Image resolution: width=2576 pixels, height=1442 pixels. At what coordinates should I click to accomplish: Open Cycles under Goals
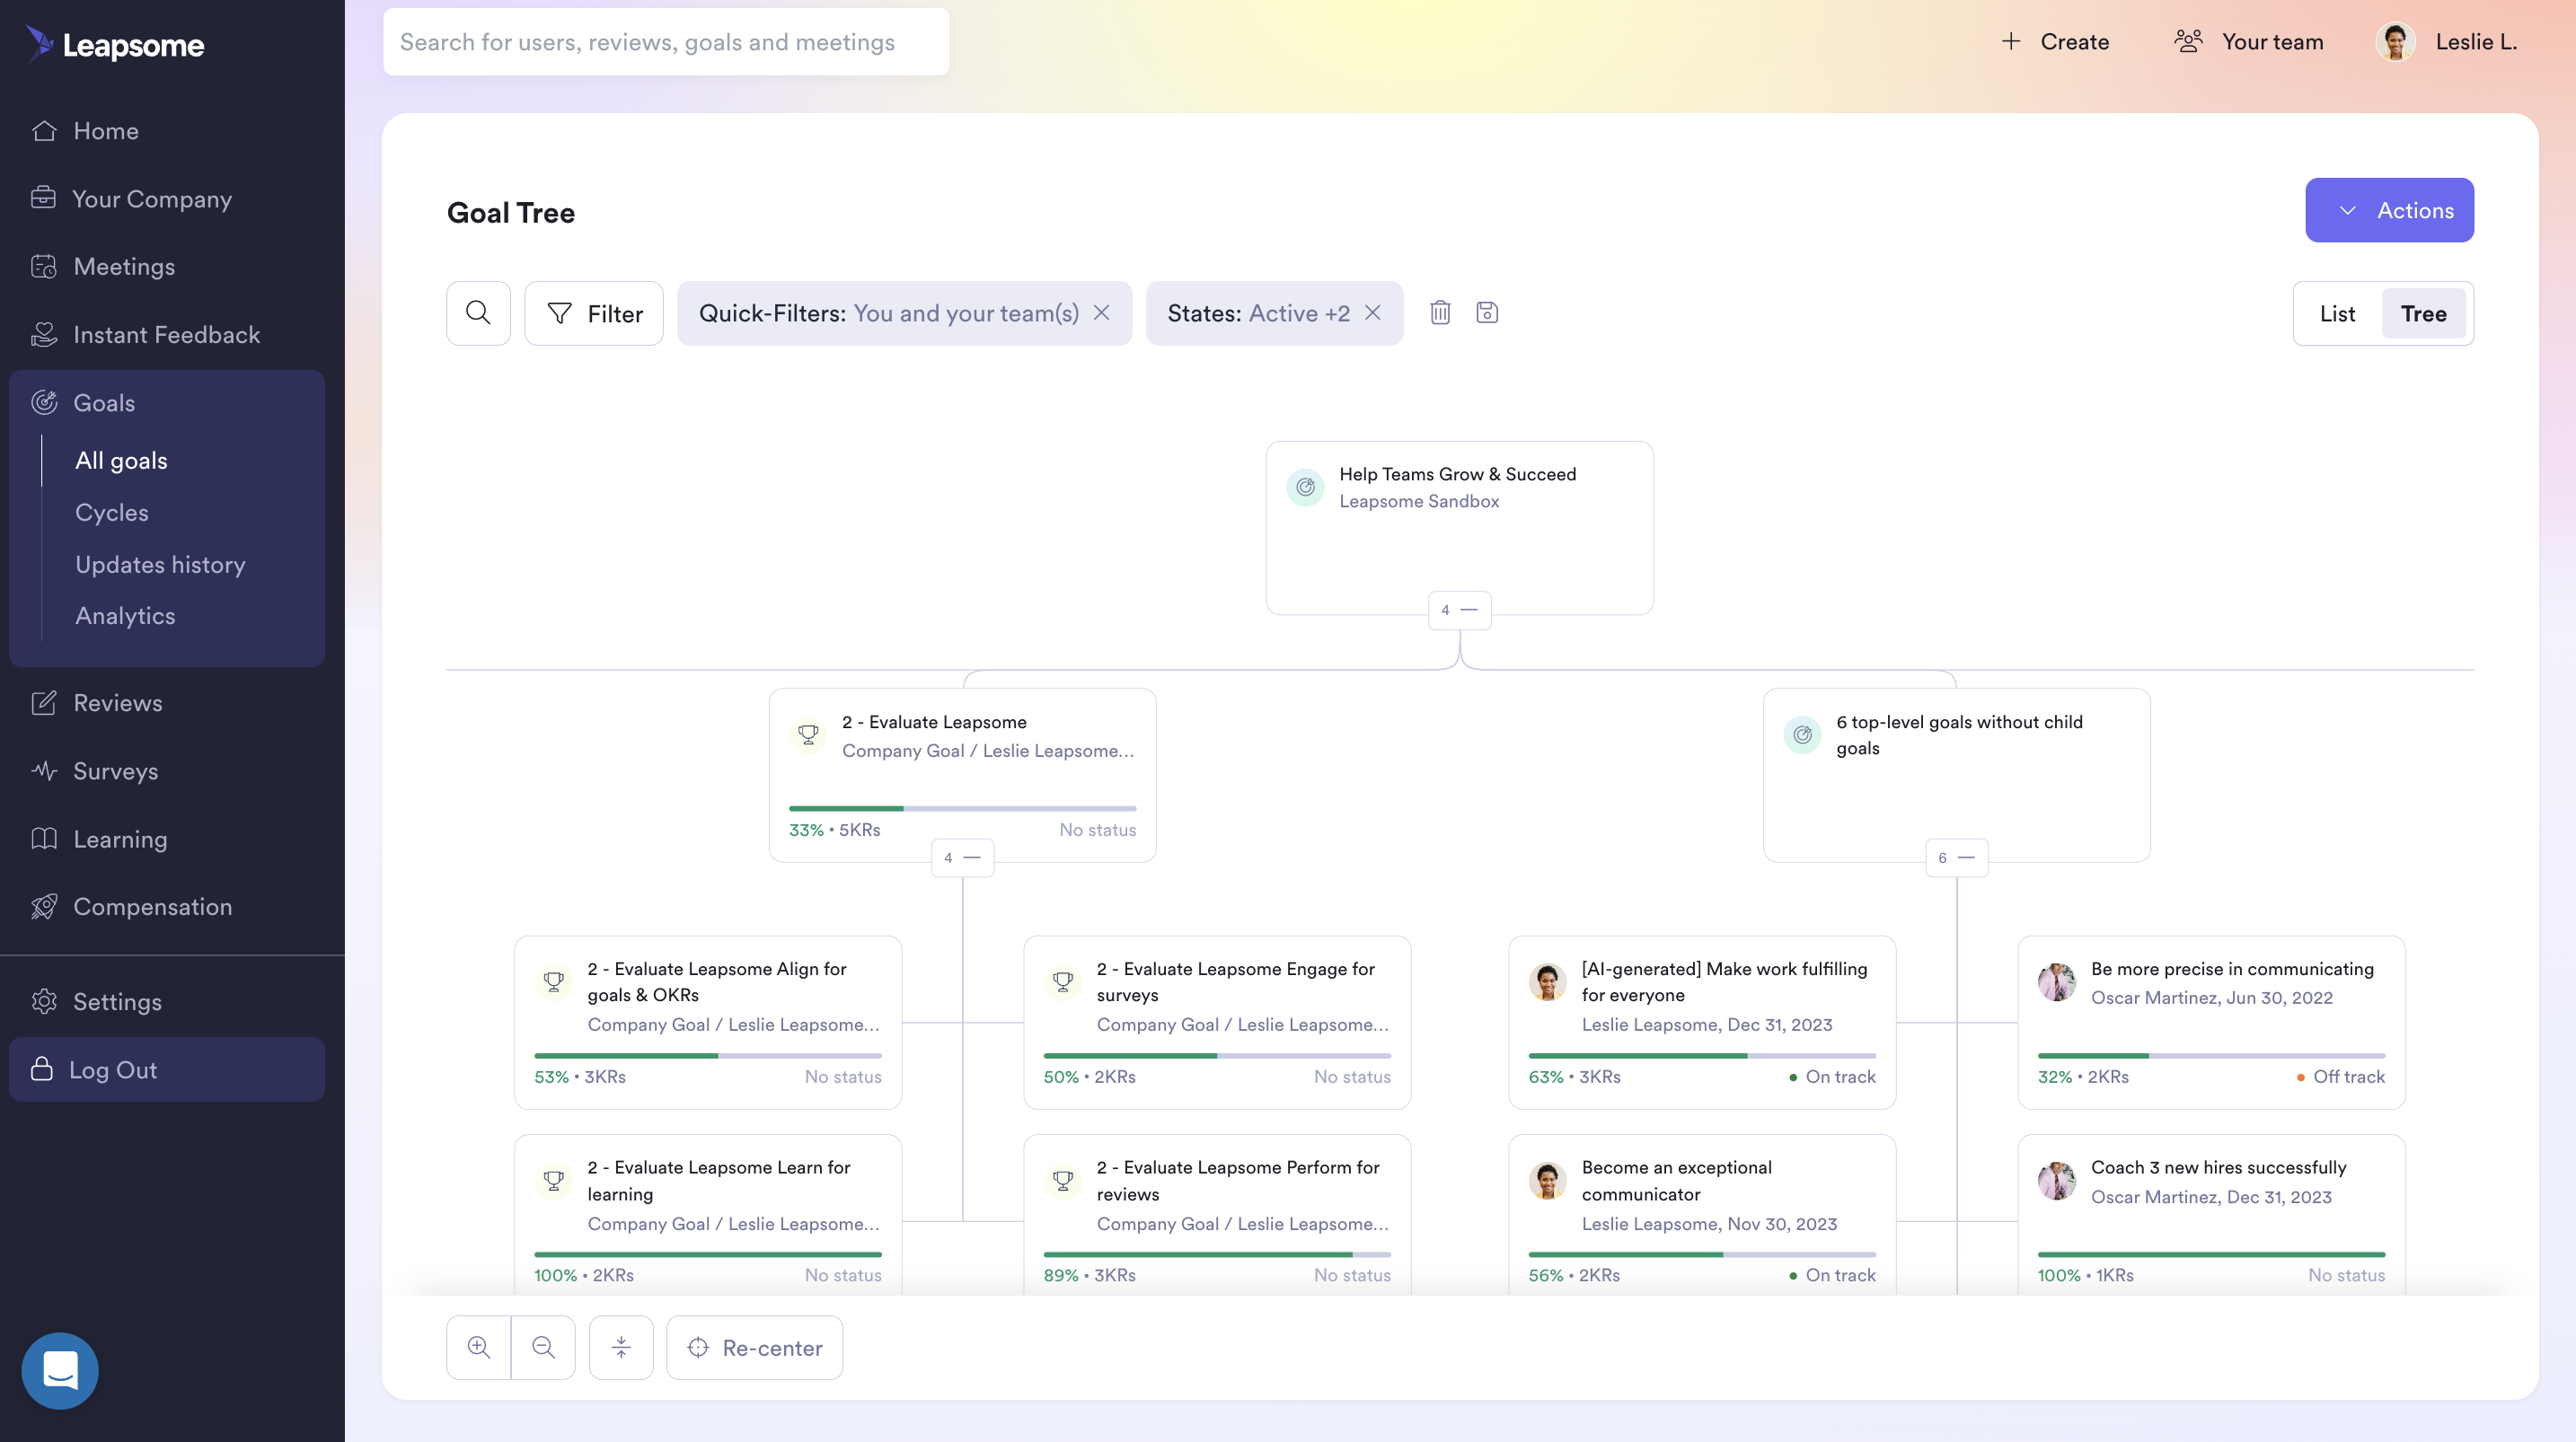pyautogui.click(x=112, y=513)
